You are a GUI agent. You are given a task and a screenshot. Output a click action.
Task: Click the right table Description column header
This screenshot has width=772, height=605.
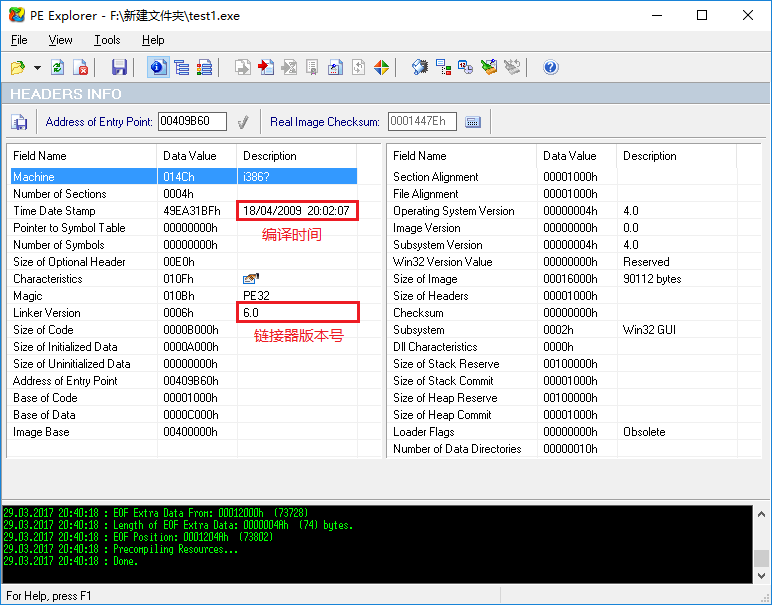(x=676, y=156)
